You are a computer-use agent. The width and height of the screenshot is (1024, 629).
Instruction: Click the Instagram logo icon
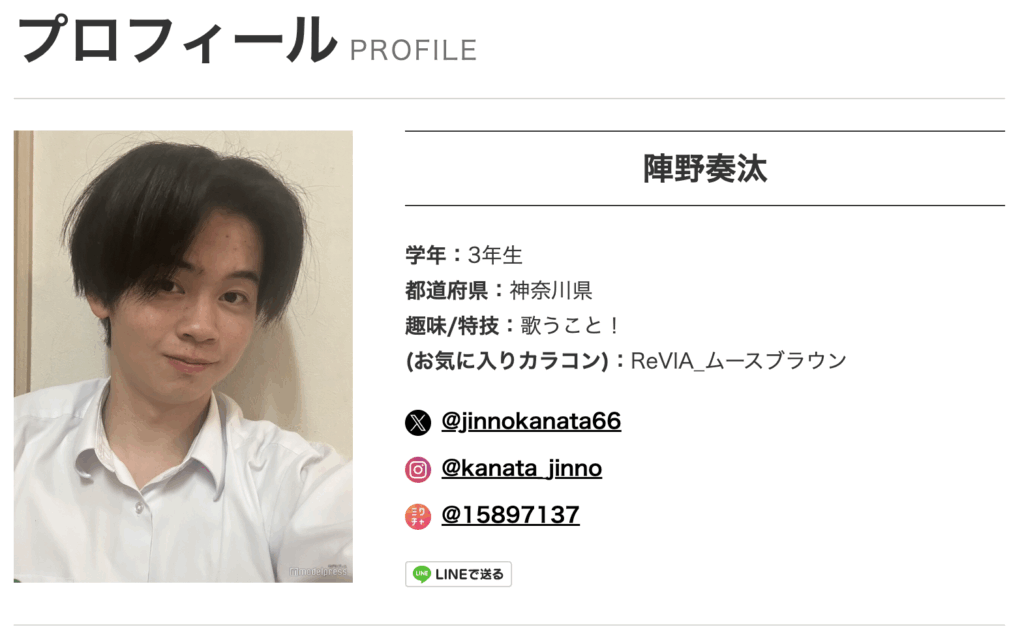tap(417, 470)
